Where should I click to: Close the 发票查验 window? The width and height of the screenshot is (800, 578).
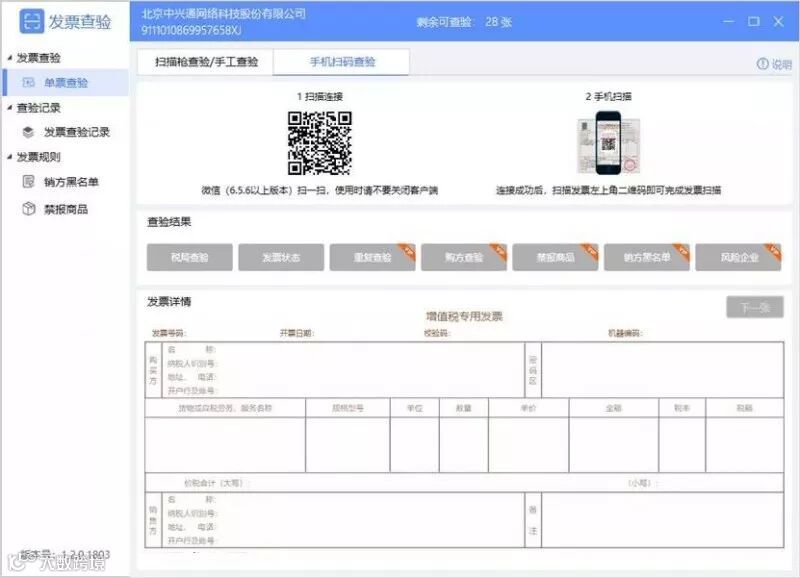point(778,21)
